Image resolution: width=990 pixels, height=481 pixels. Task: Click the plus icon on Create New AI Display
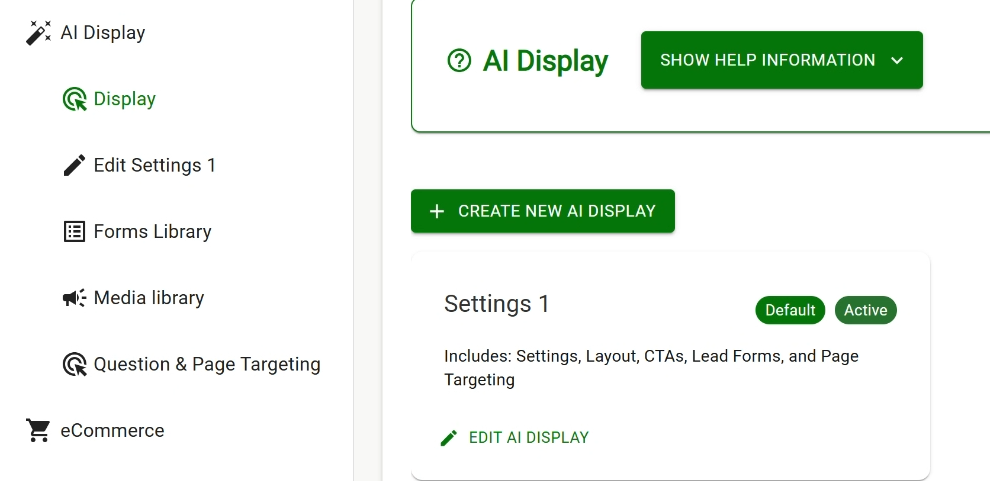point(437,211)
